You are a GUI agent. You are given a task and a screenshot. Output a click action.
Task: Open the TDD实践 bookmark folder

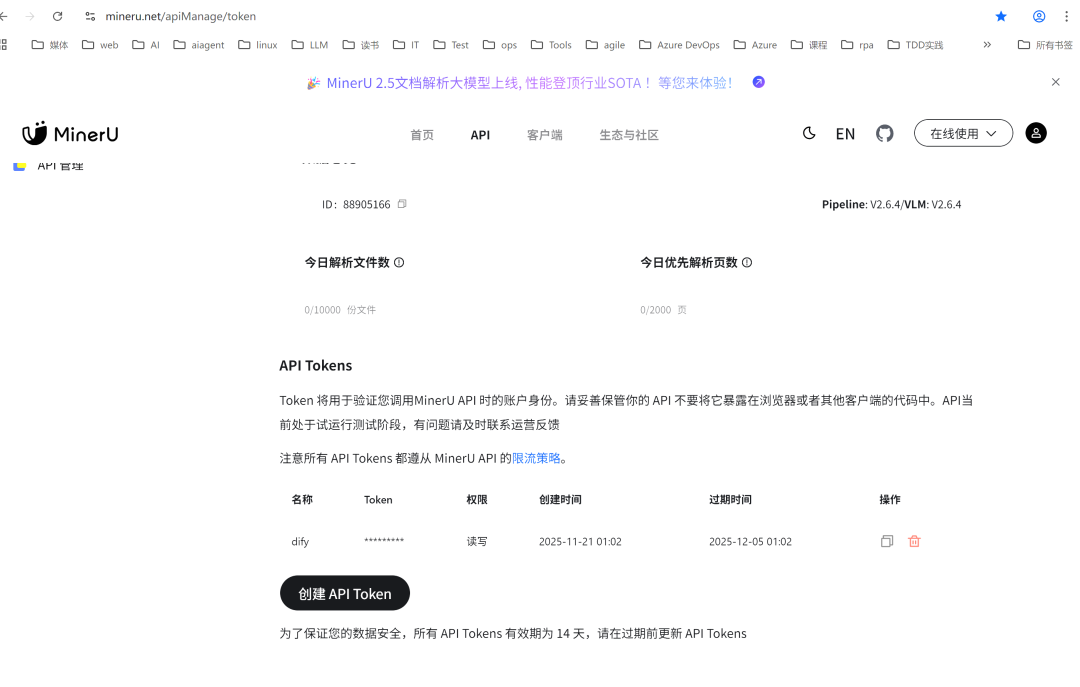(x=915, y=45)
